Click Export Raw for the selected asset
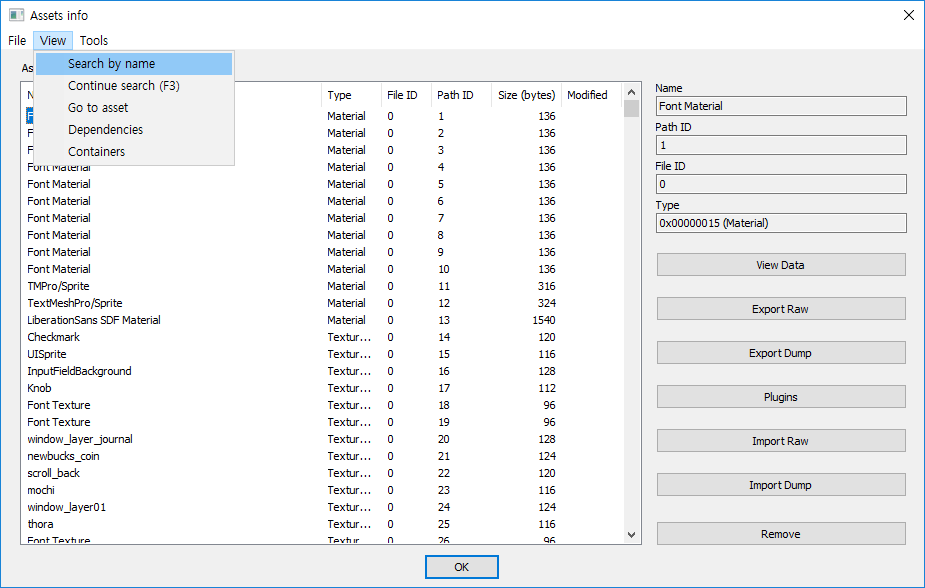Viewport: 925px width, 588px height. click(780, 308)
